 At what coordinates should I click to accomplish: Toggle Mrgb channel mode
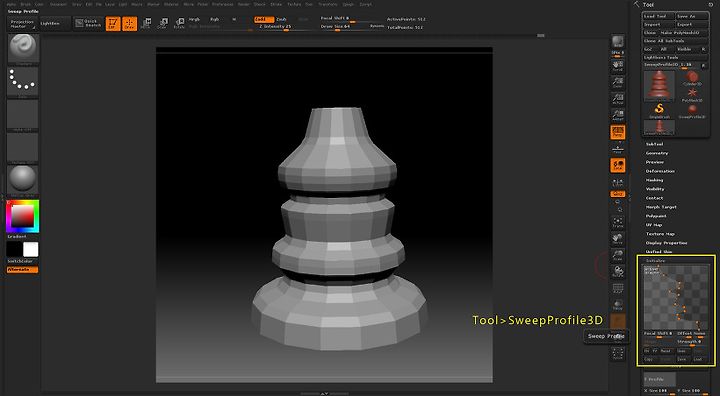[x=195, y=20]
